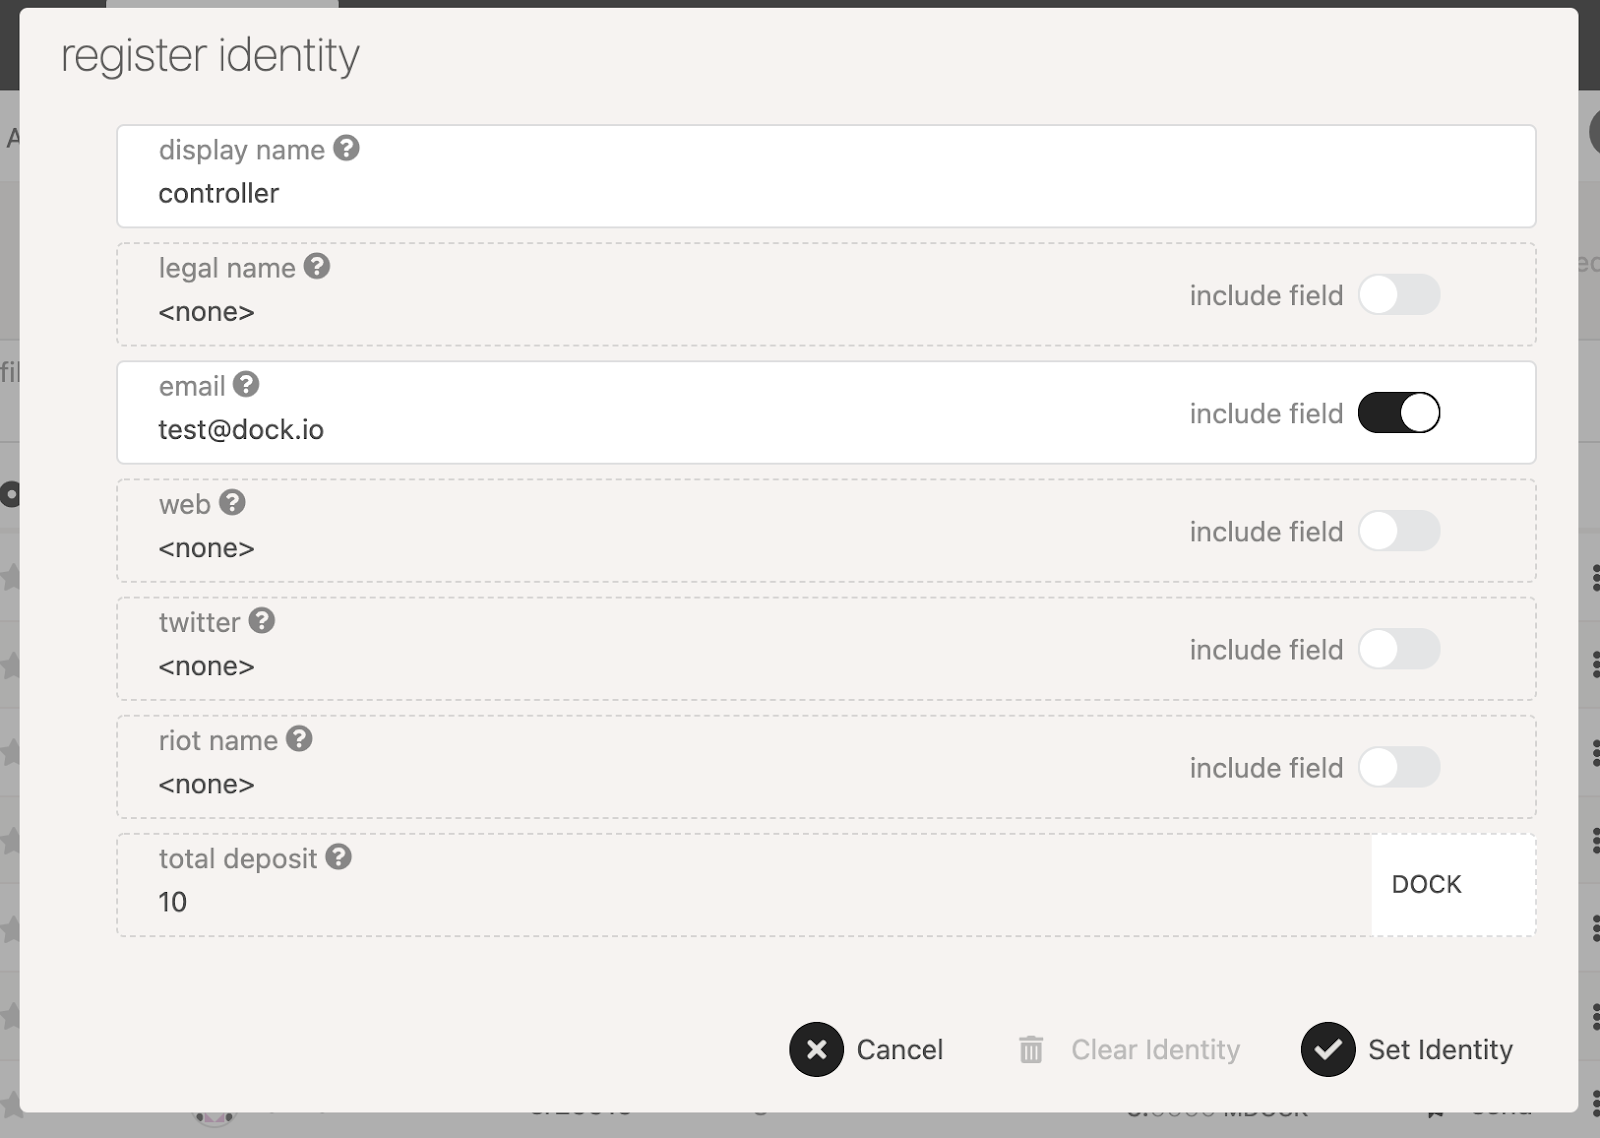Turn on the web include field toggle
The image size is (1600, 1138).
tap(1399, 531)
